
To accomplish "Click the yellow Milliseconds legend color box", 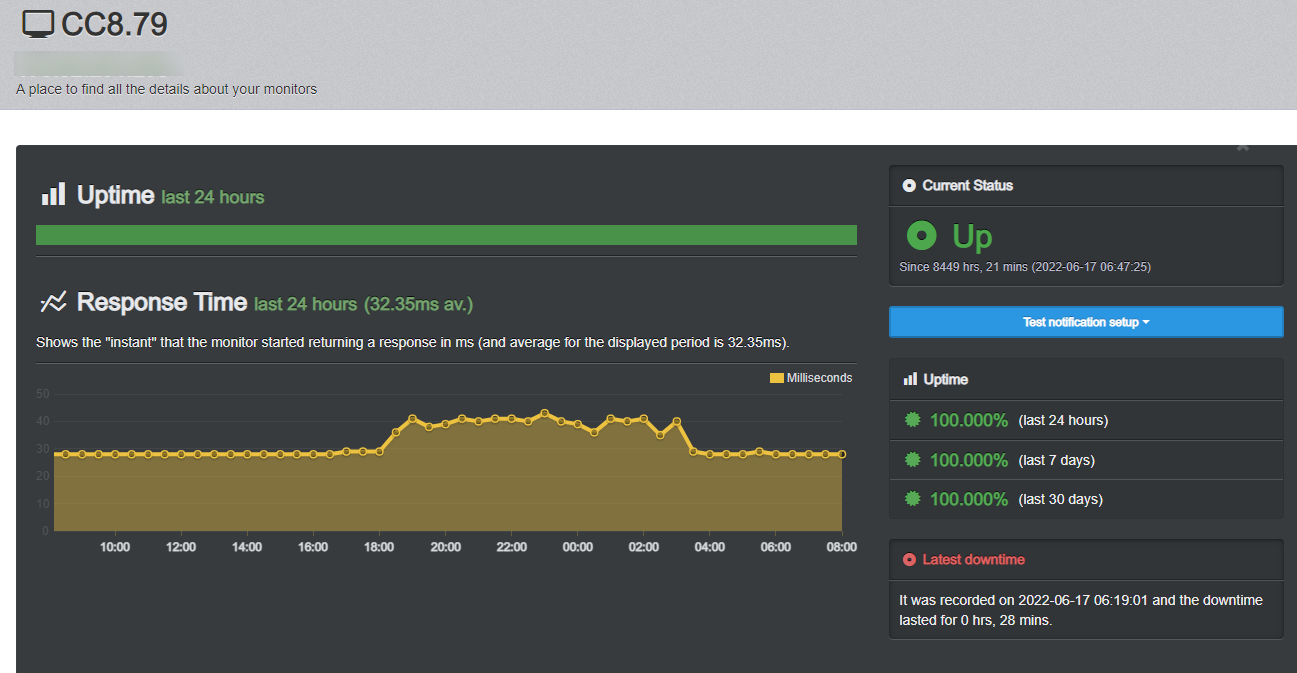I will pos(777,378).
